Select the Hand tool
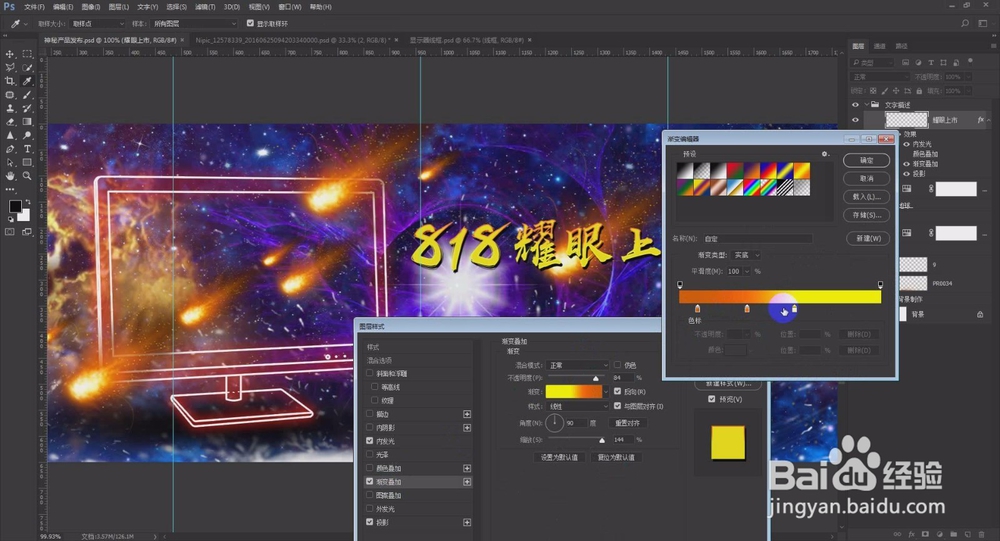The height and width of the screenshot is (541, 1000). (x=10, y=176)
